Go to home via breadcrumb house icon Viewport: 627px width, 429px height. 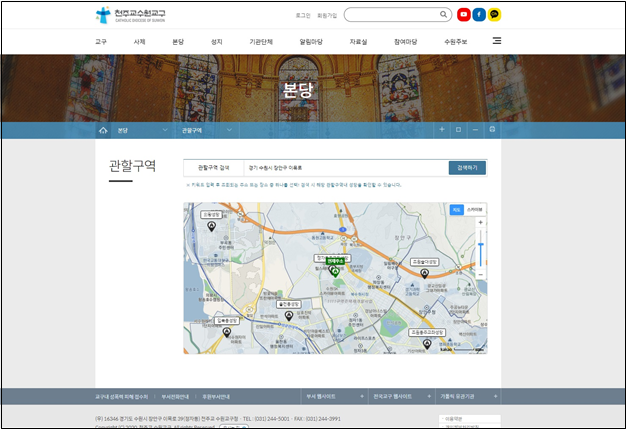click(103, 130)
